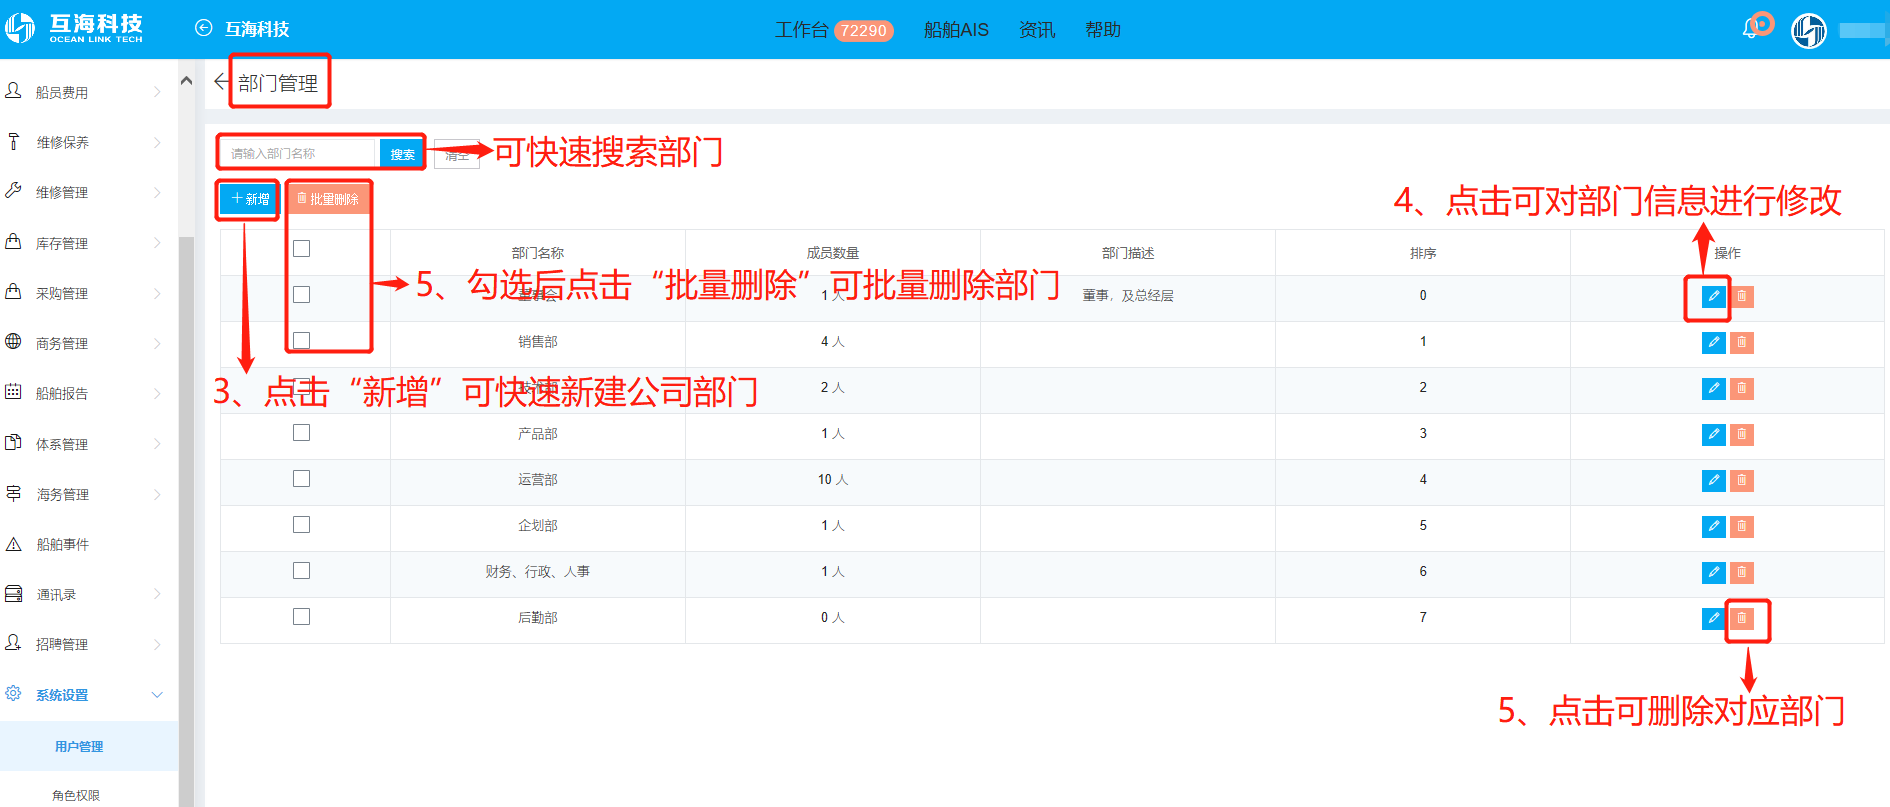Delete the 财务、行政、人事 department

pyautogui.click(x=1742, y=572)
